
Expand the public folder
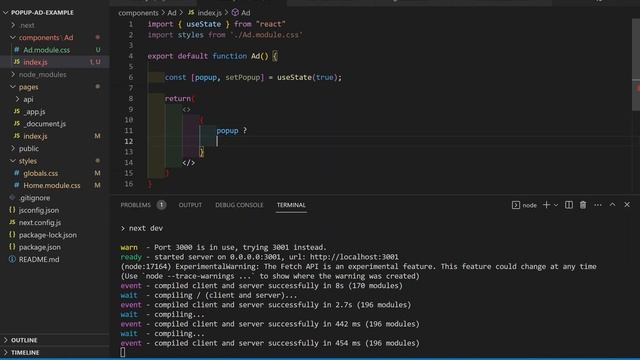point(13,148)
